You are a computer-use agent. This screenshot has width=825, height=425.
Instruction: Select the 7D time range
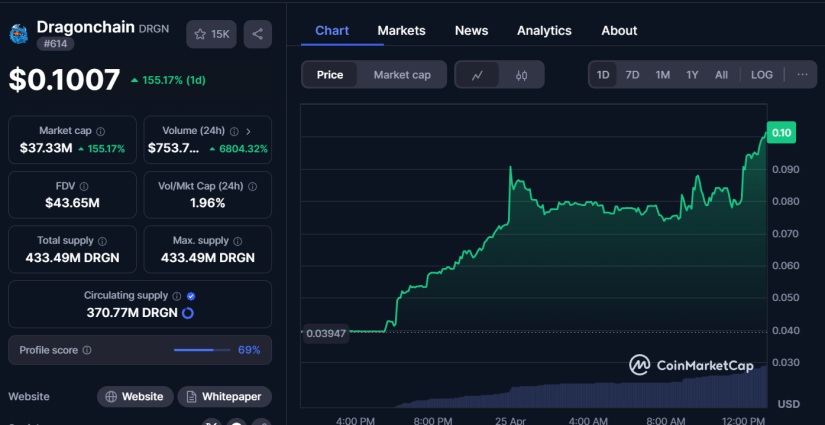(x=632, y=75)
